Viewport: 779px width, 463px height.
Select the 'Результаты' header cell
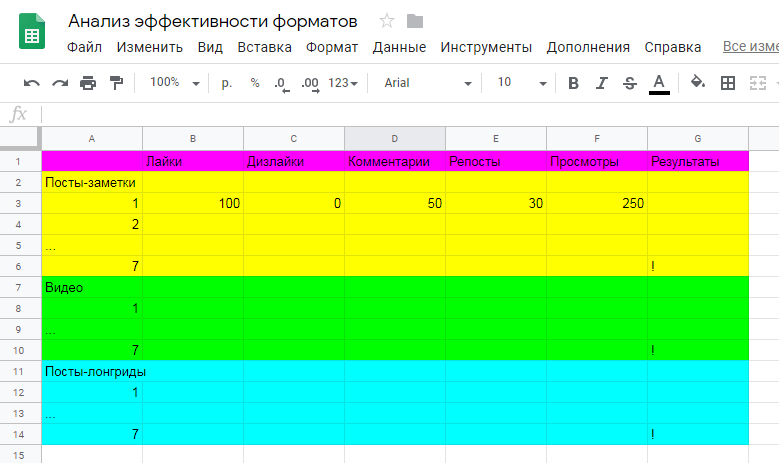(698, 161)
